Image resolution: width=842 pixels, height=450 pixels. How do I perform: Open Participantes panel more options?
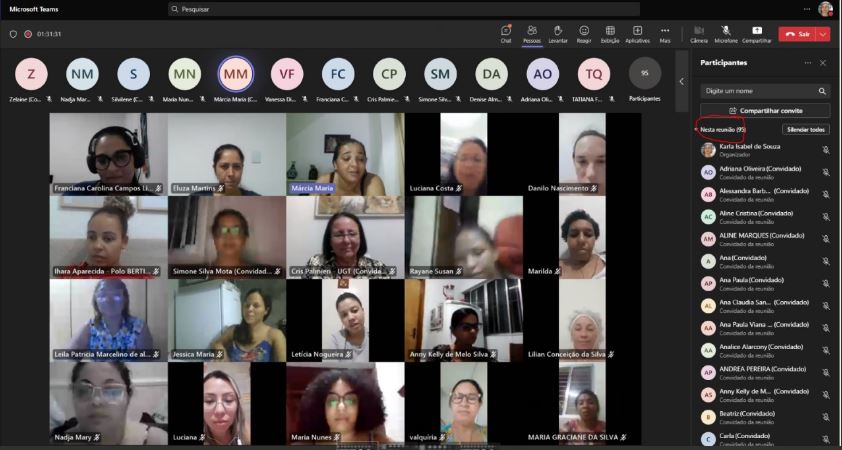808,62
